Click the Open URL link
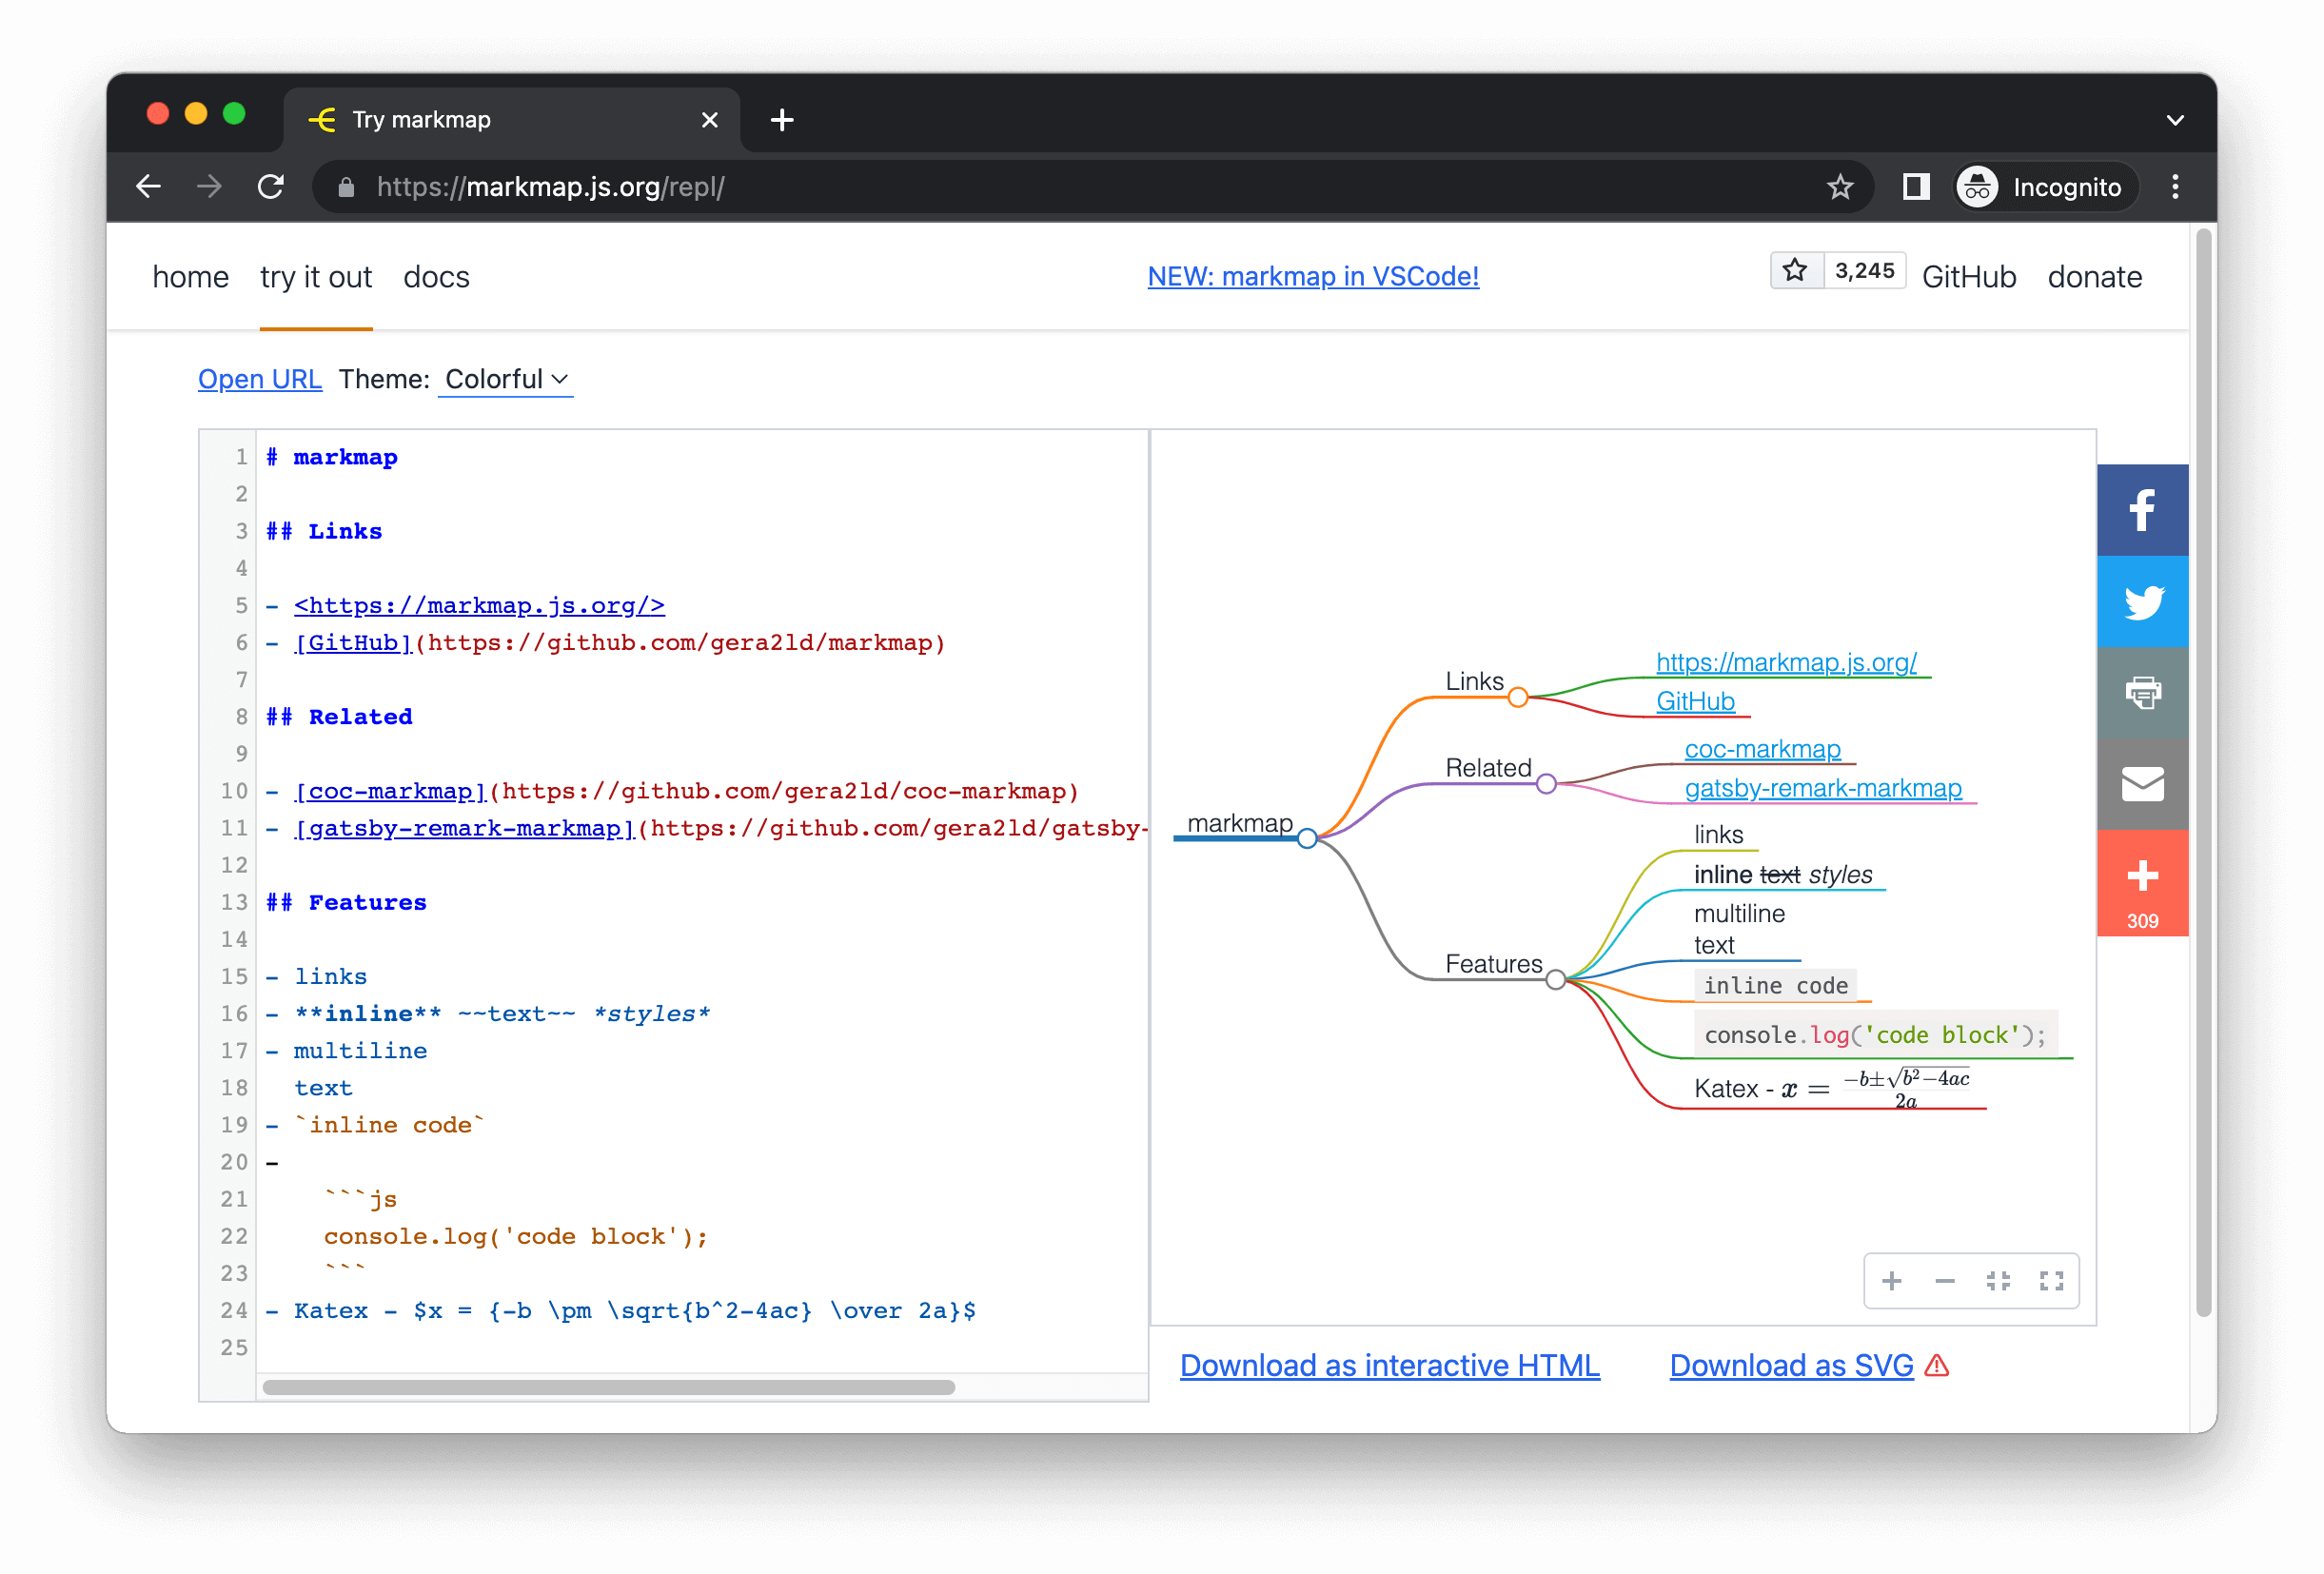Image resolution: width=2324 pixels, height=1574 pixels. (259, 379)
